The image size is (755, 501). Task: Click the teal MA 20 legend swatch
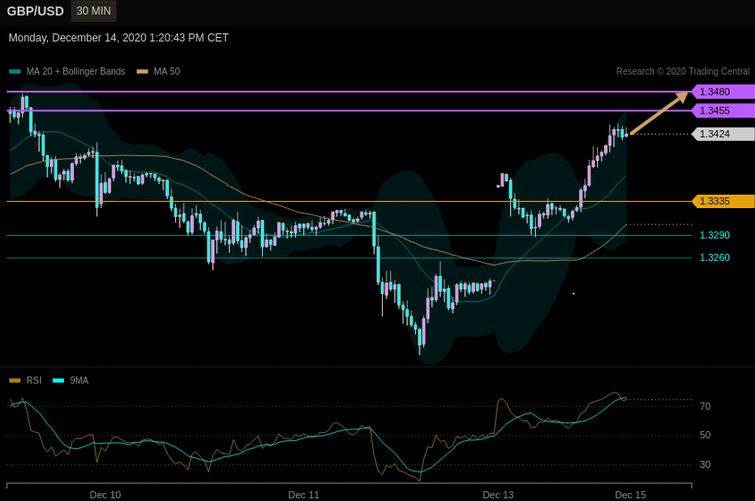[15, 72]
